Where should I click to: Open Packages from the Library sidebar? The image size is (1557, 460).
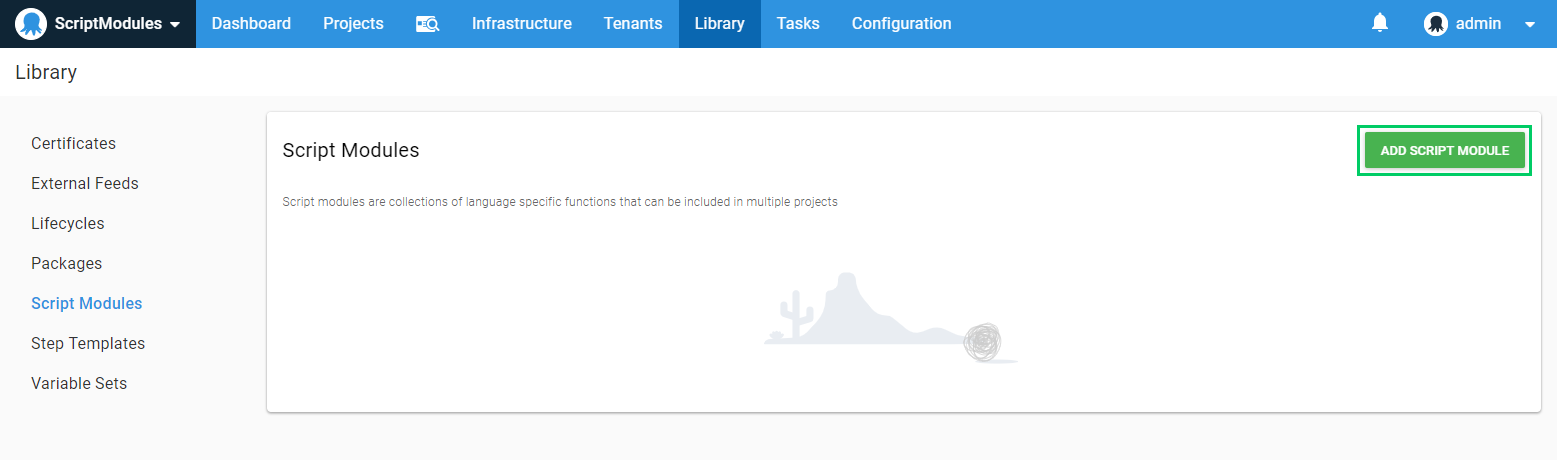(x=66, y=264)
